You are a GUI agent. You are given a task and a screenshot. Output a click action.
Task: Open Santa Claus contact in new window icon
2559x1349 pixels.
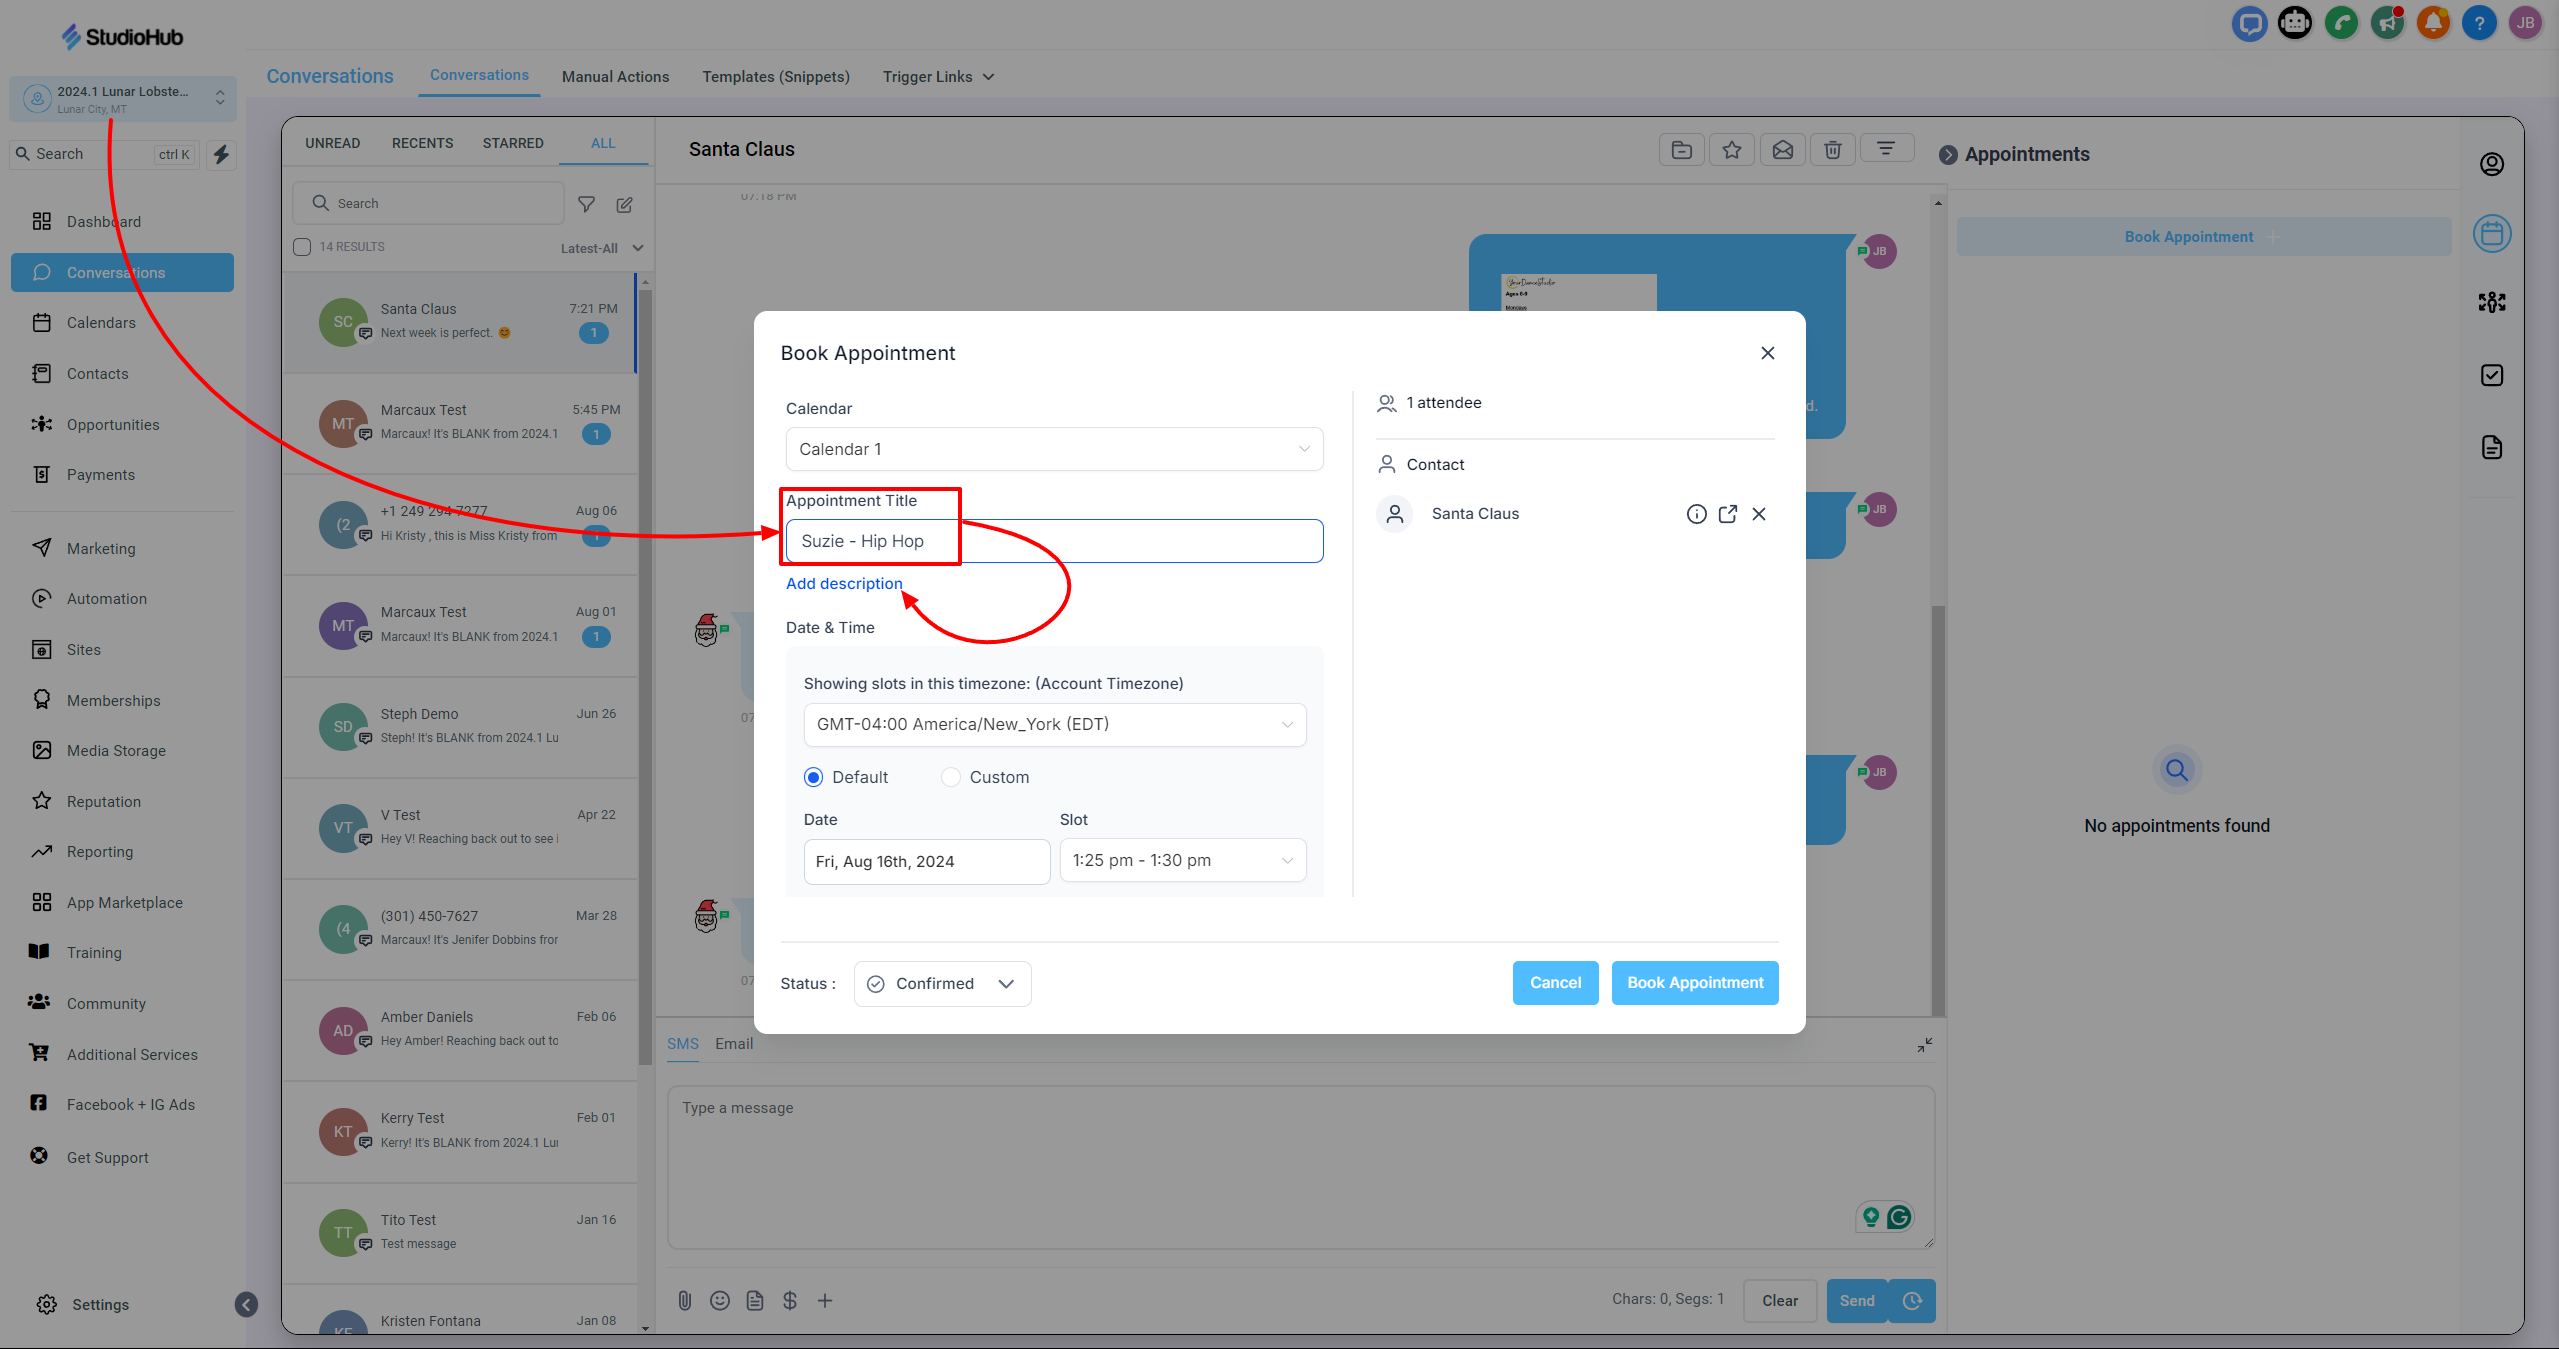(1727, 514)
